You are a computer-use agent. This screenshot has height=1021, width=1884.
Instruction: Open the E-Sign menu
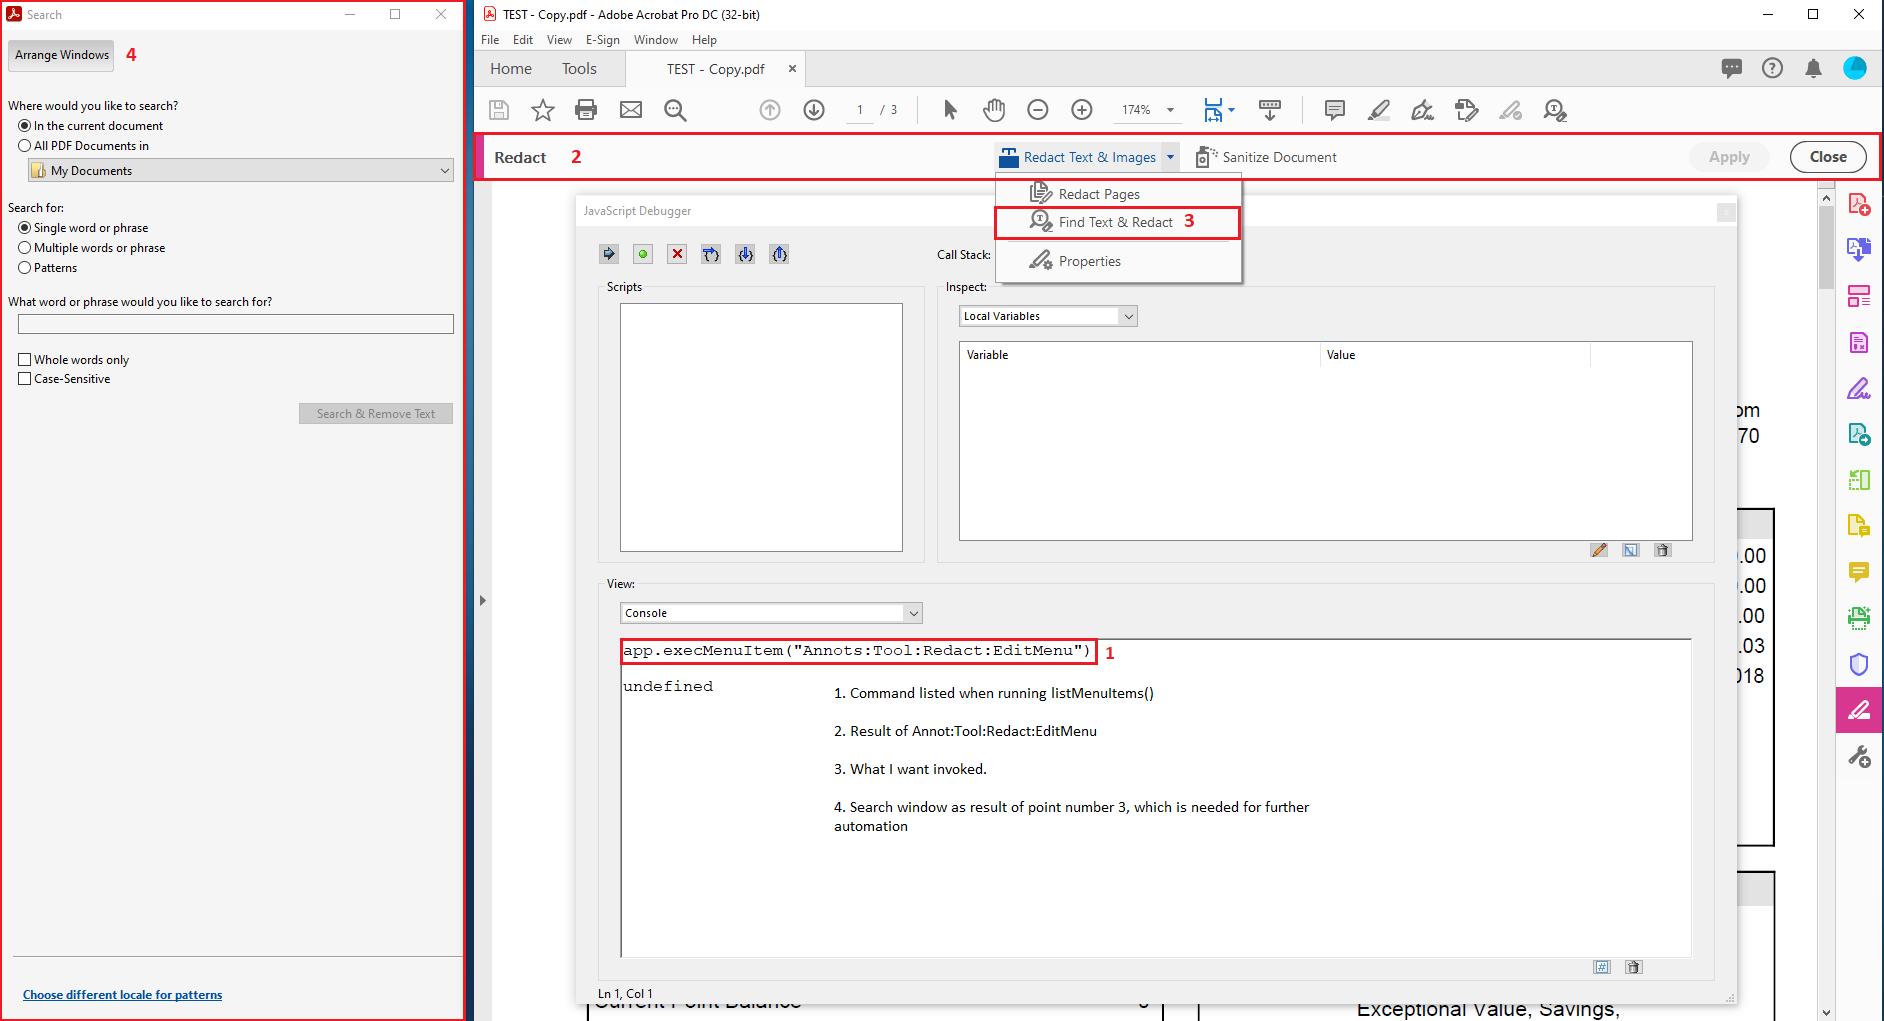click(x=603, y=40)
